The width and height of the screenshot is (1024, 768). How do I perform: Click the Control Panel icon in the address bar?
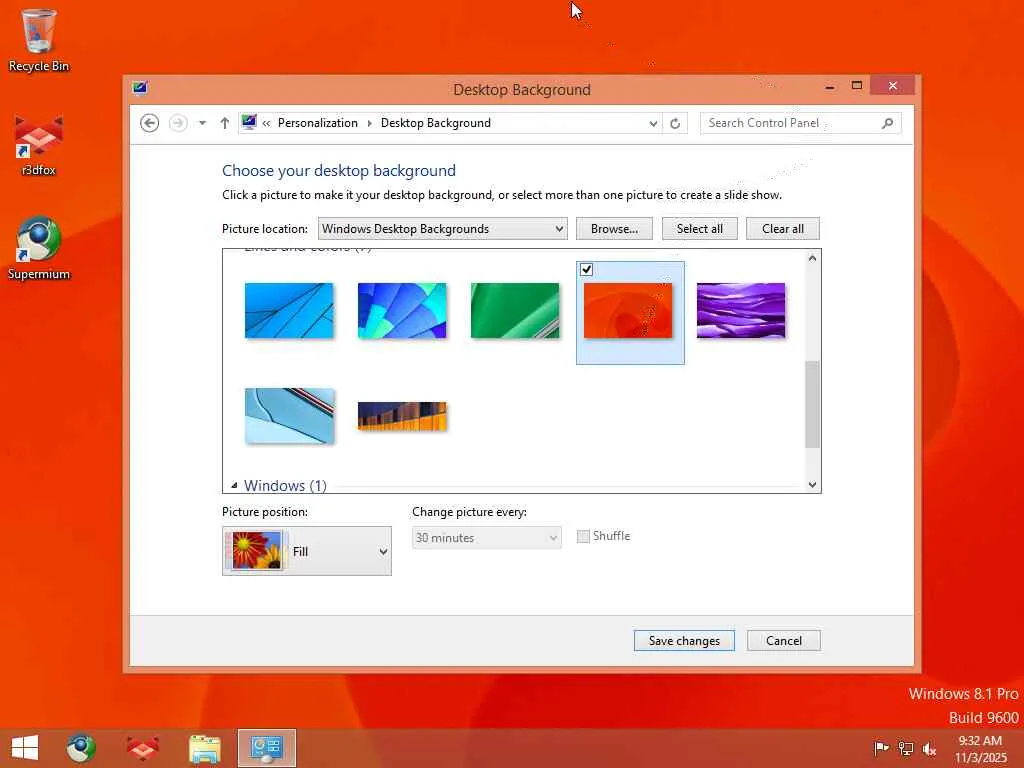pyautogui.click(x=249, y=122)
